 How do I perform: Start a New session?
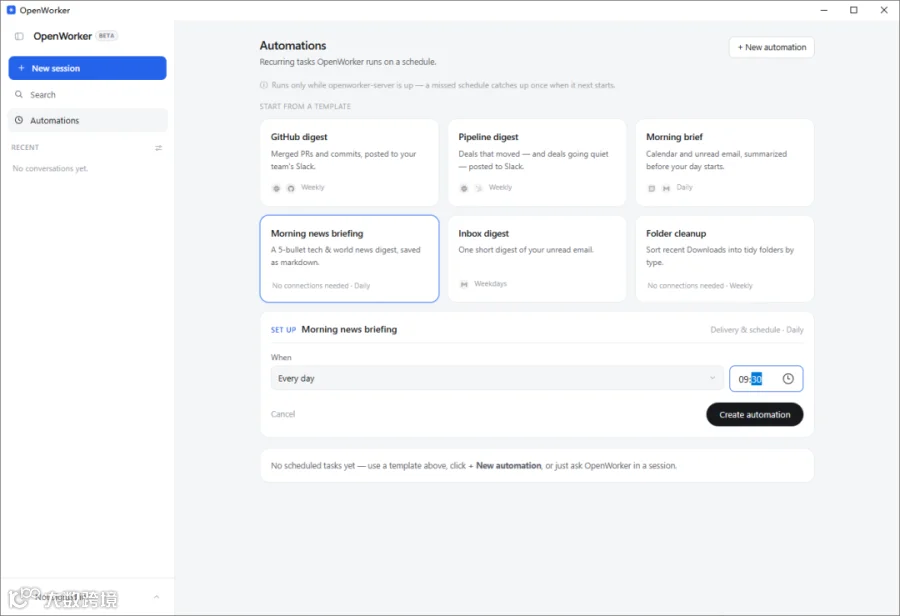[x=87, y=68]
